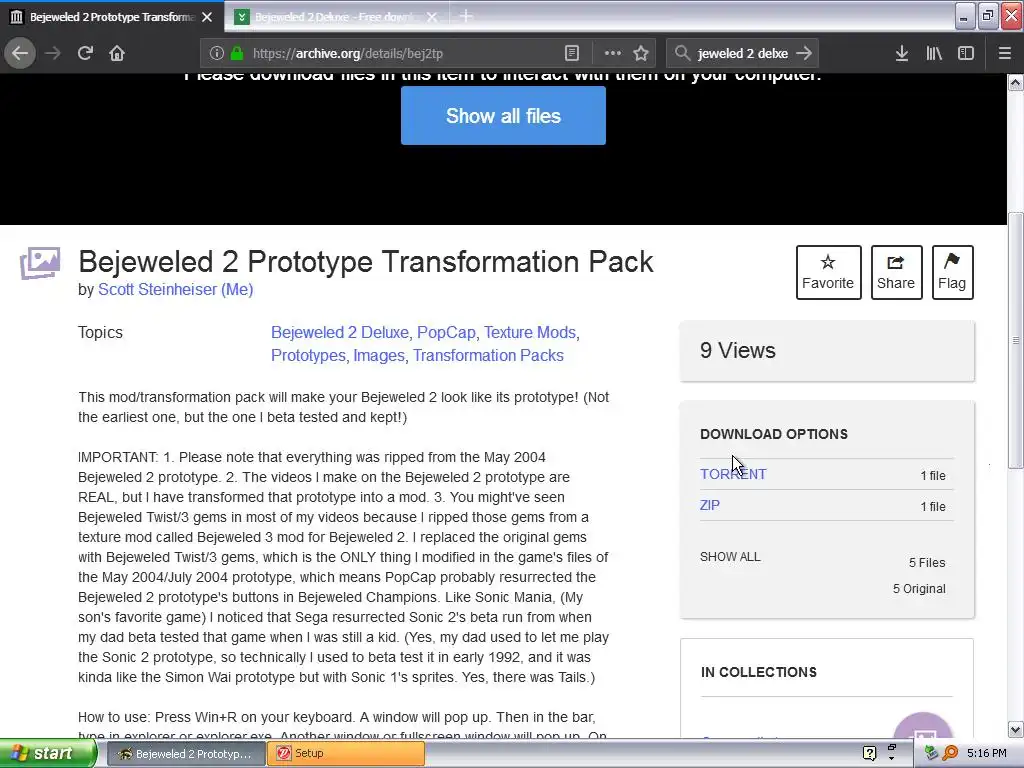Open the Library toolbar icon
1024x768 pixels.
pyautogui.click(x=934, y=53)
